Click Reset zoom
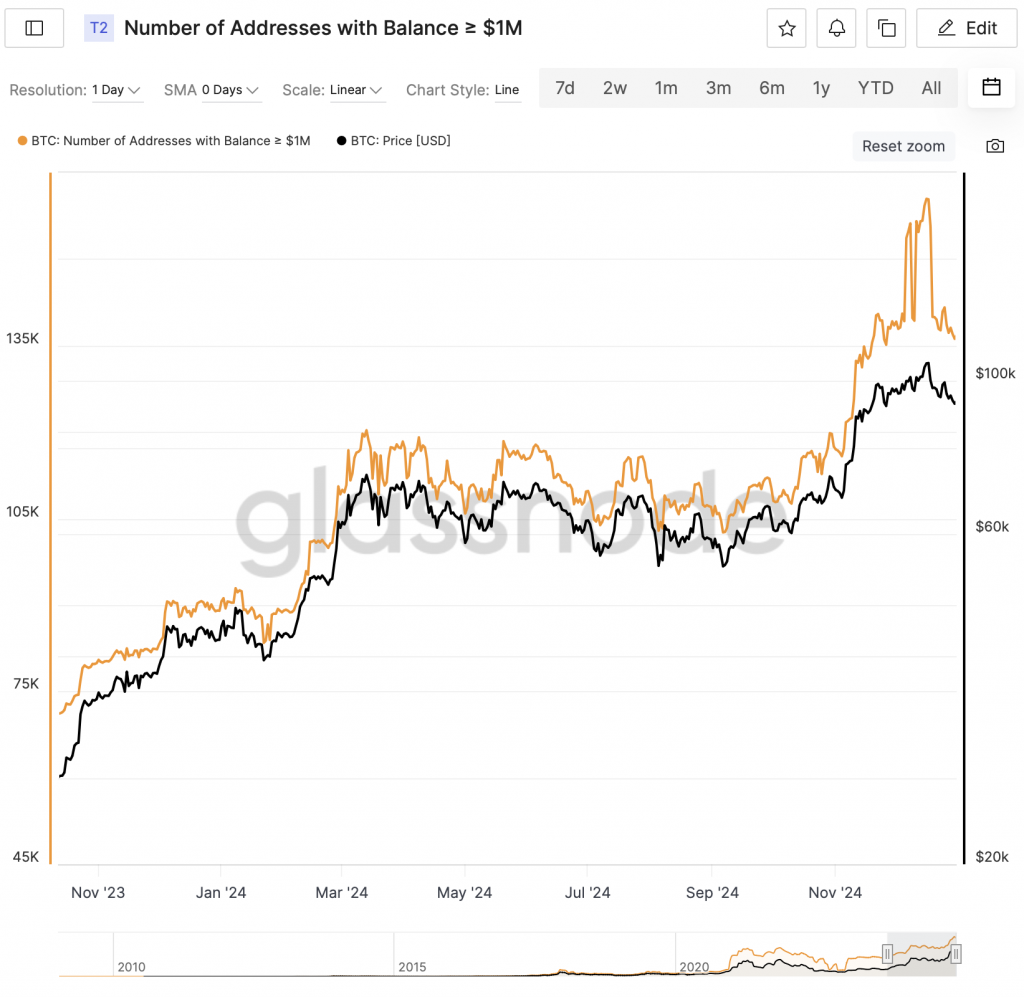 pyautogui.click(x=903, y=146)
